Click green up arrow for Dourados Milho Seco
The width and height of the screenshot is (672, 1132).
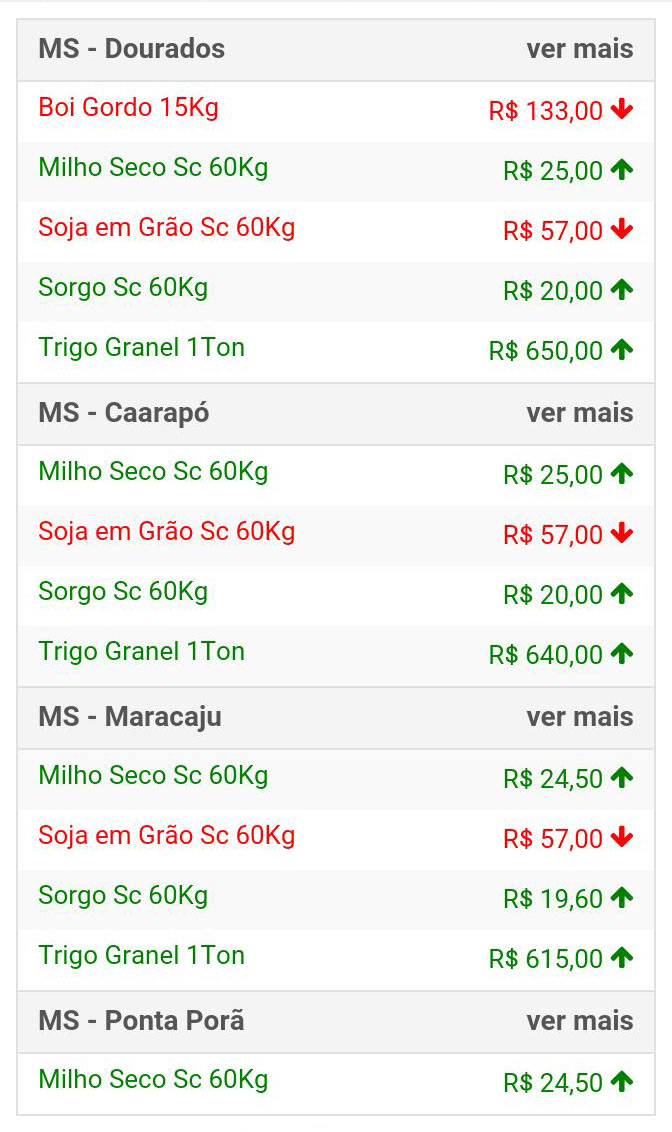tap(621, 170)
